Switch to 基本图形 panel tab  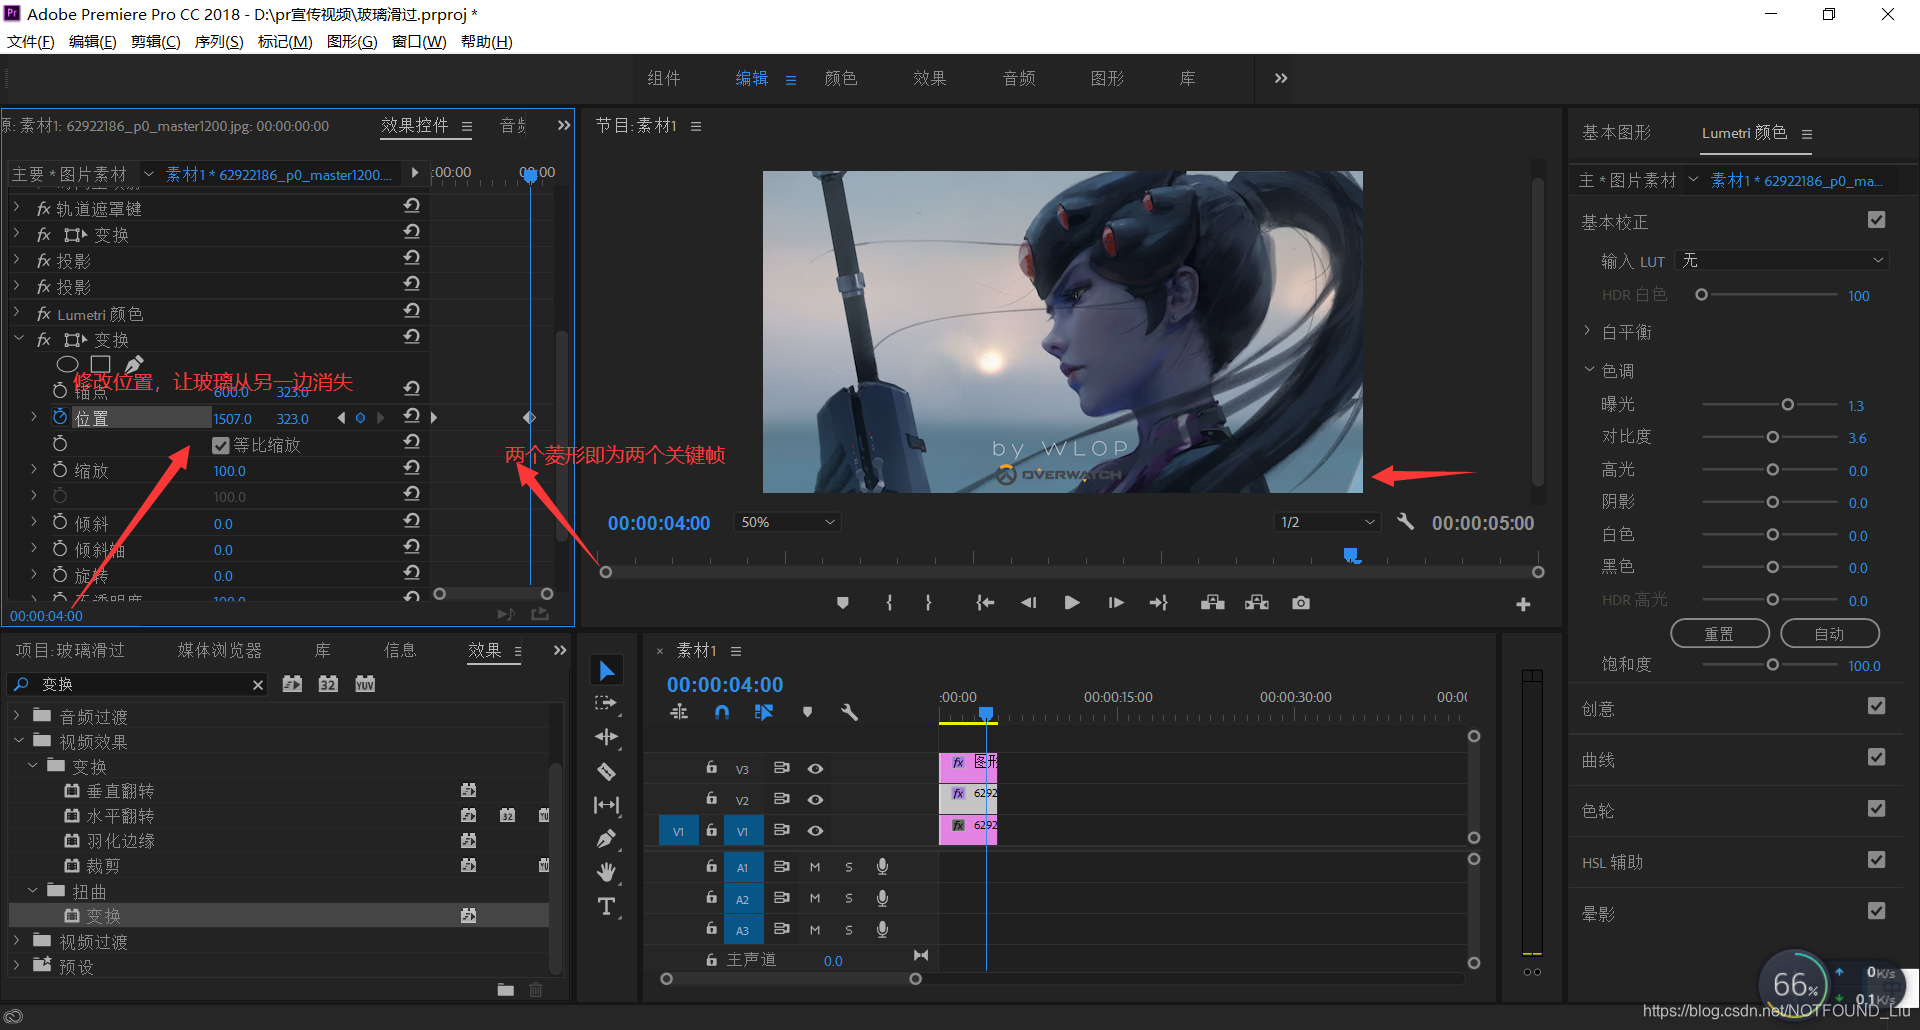[1617, 133]
